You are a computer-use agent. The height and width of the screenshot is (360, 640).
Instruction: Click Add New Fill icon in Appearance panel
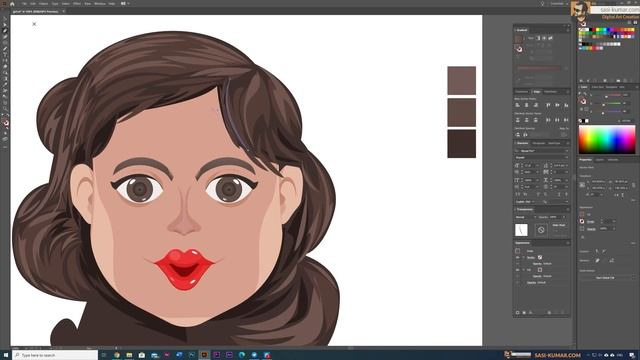[524, 313]
